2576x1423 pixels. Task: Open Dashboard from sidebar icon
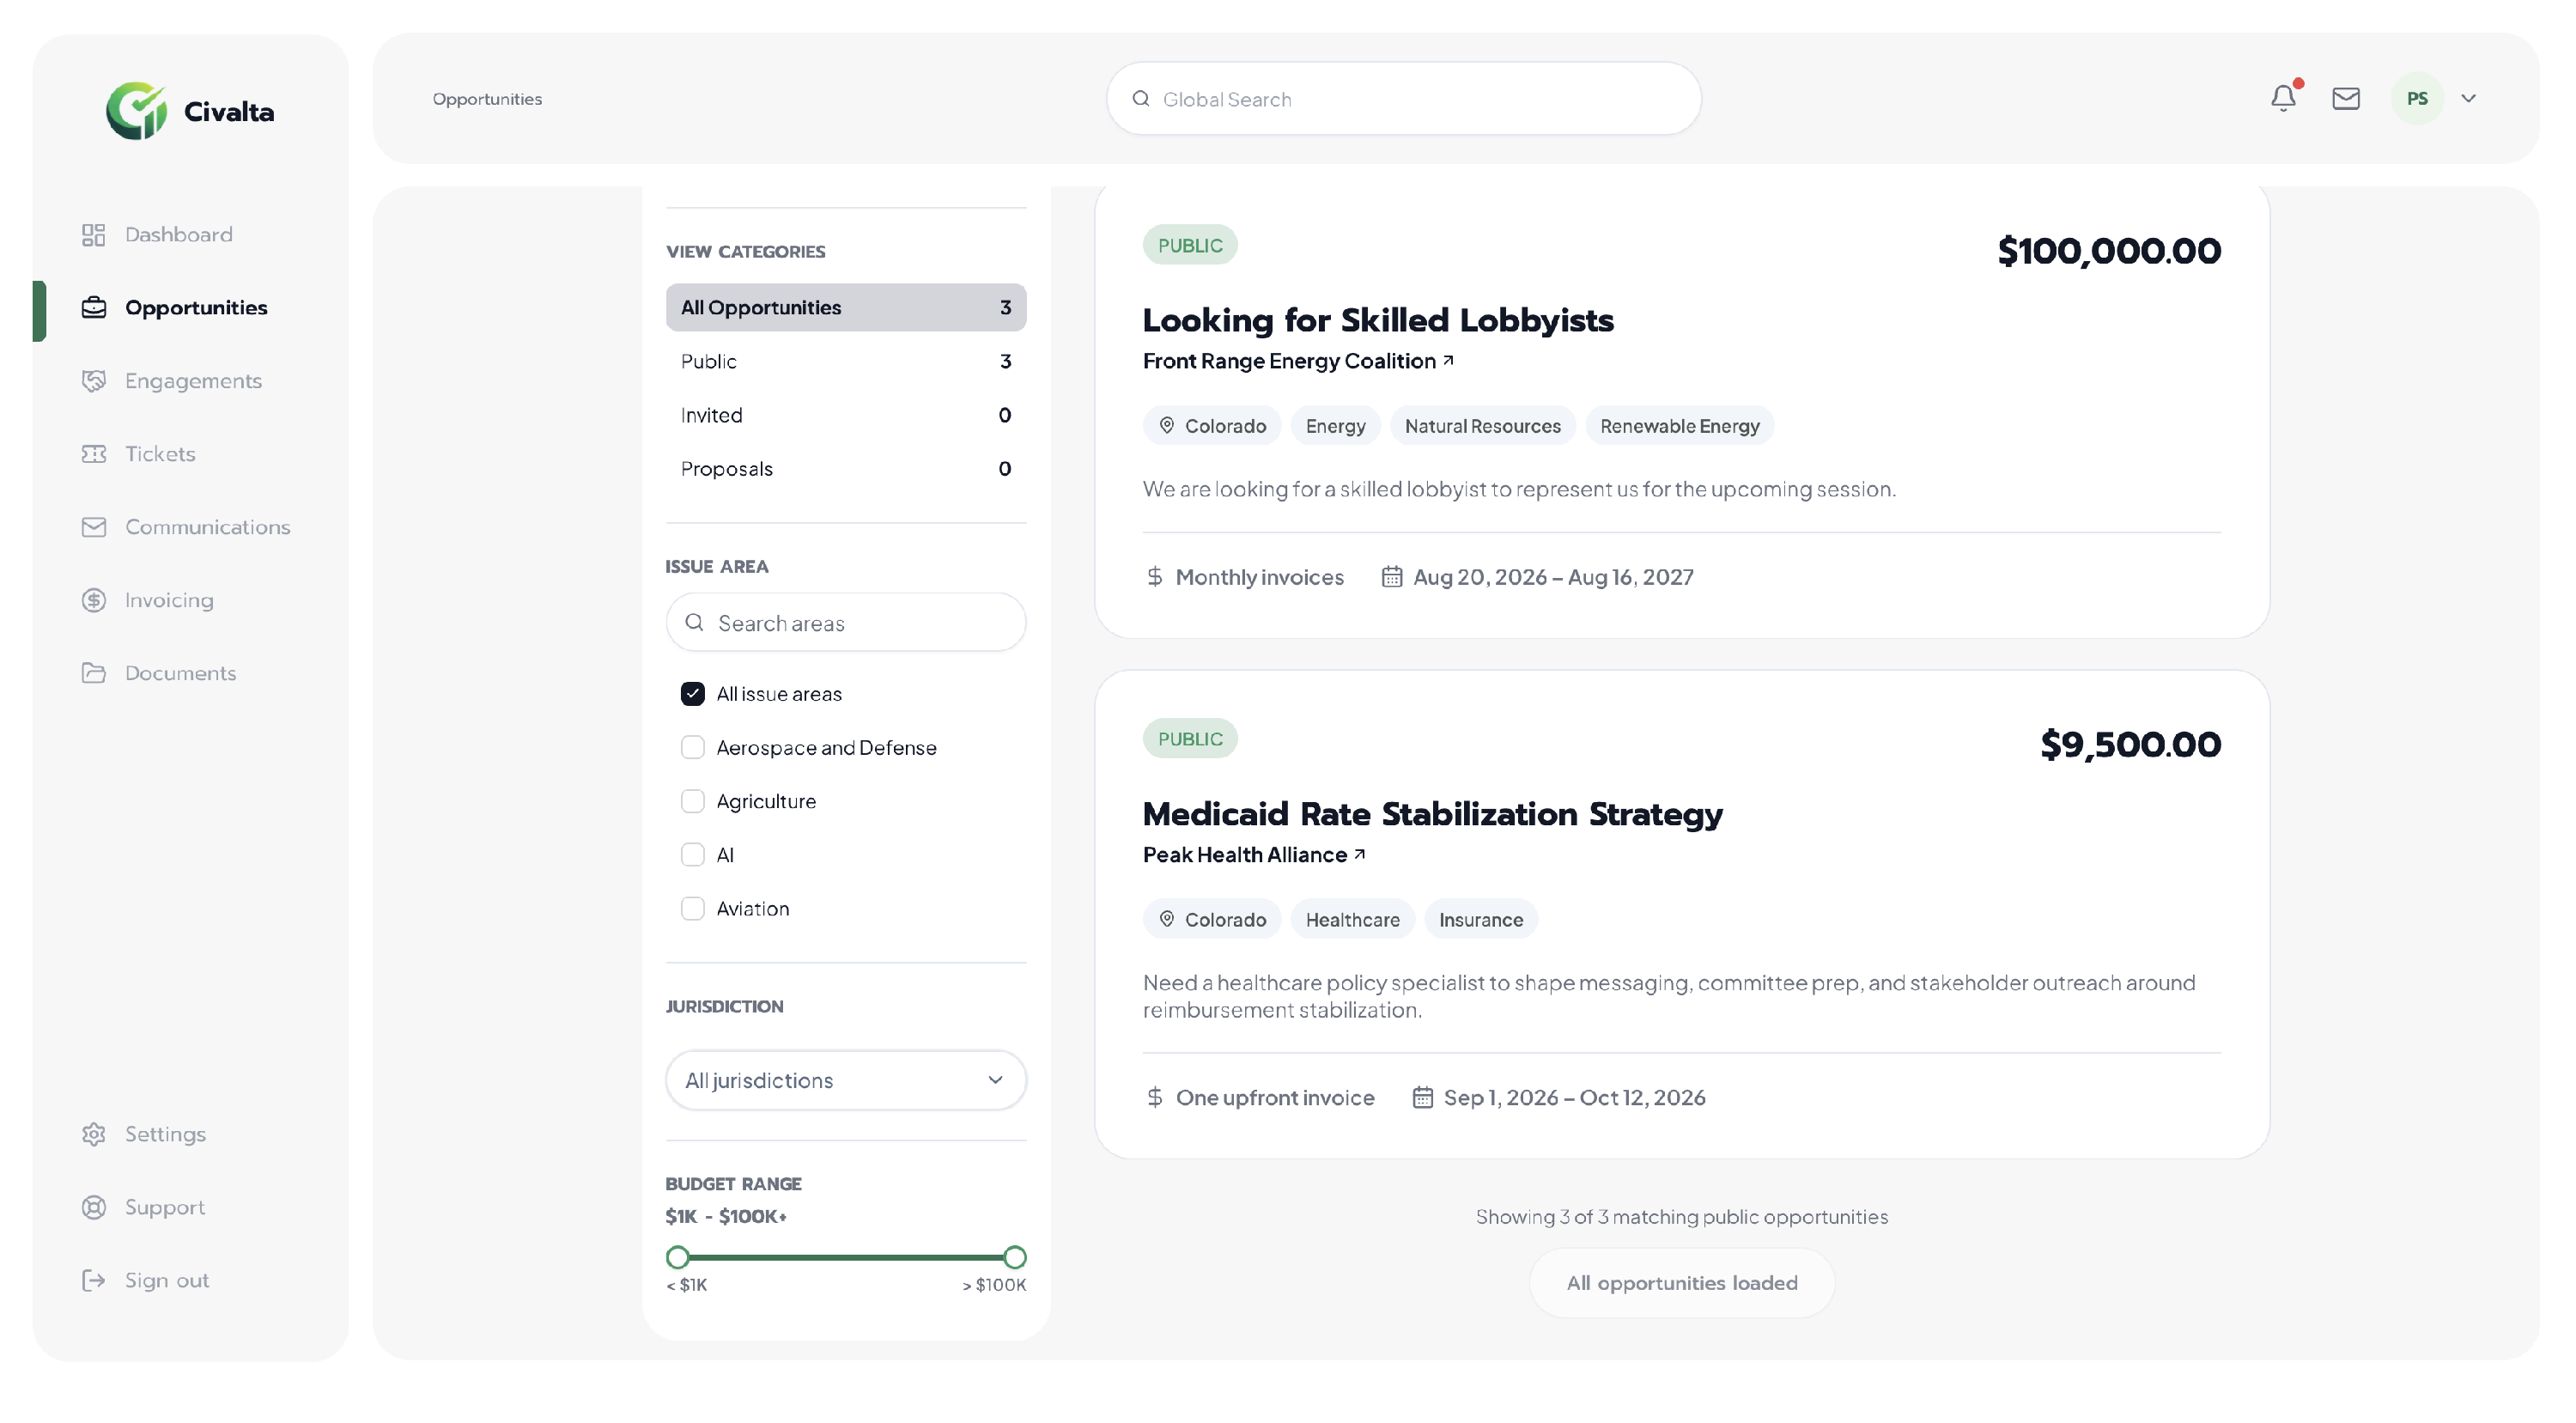94,234
